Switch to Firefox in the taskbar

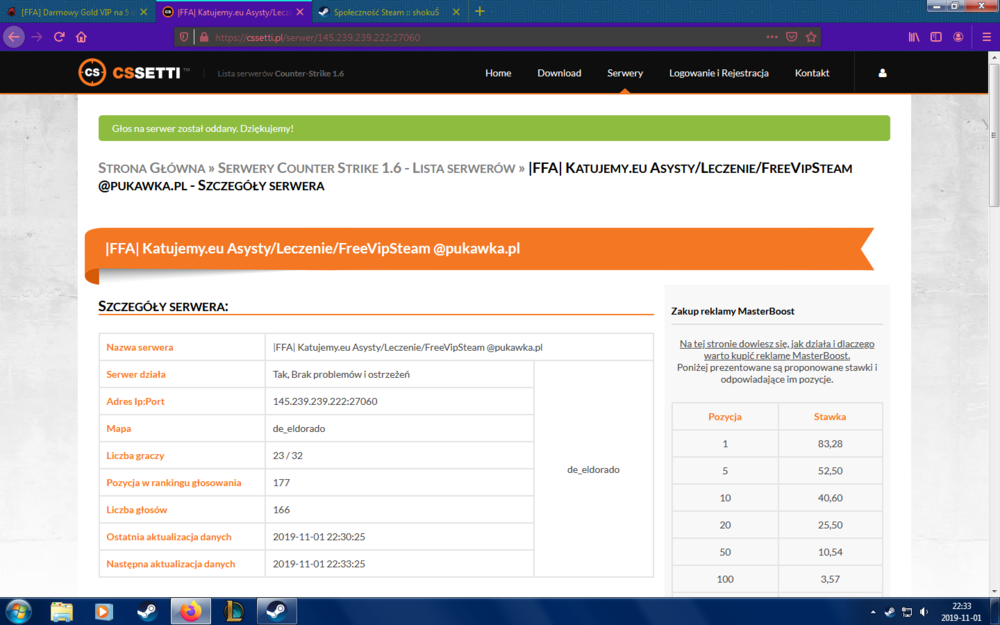[190, 612]
